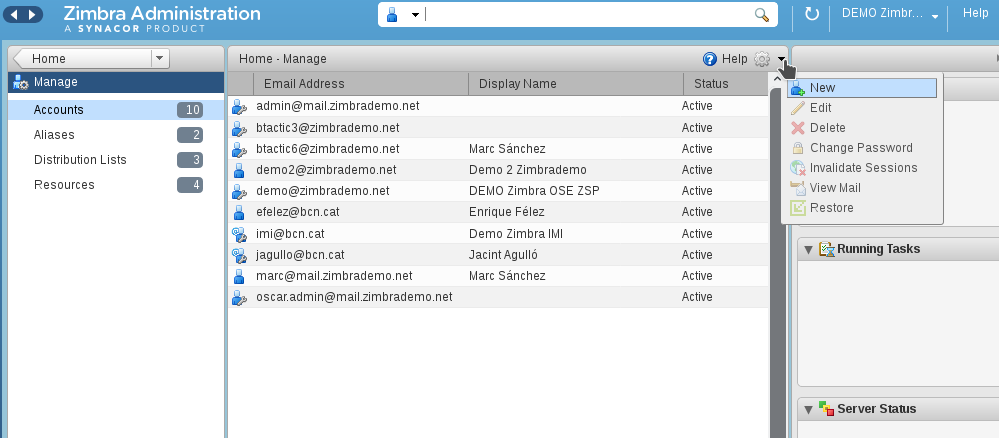Click the Aliases count badge 2
Image resolution: width=999 pixels, height=438 pixels.
pos(190,135)
